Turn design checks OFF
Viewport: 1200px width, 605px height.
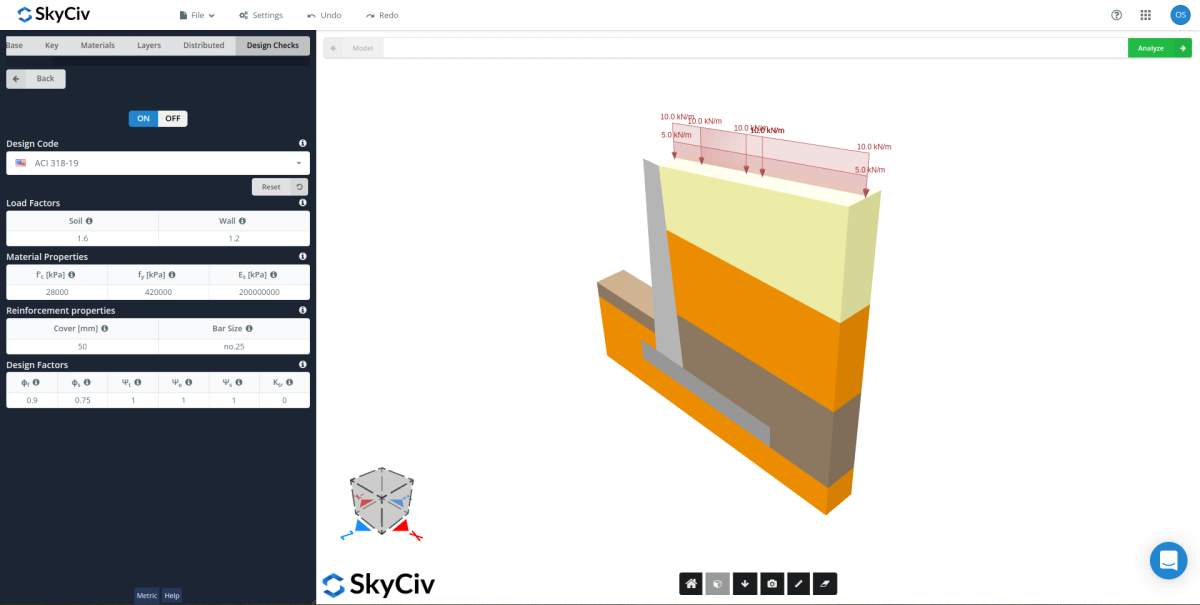pyautogui.click(x=171, y=118)
